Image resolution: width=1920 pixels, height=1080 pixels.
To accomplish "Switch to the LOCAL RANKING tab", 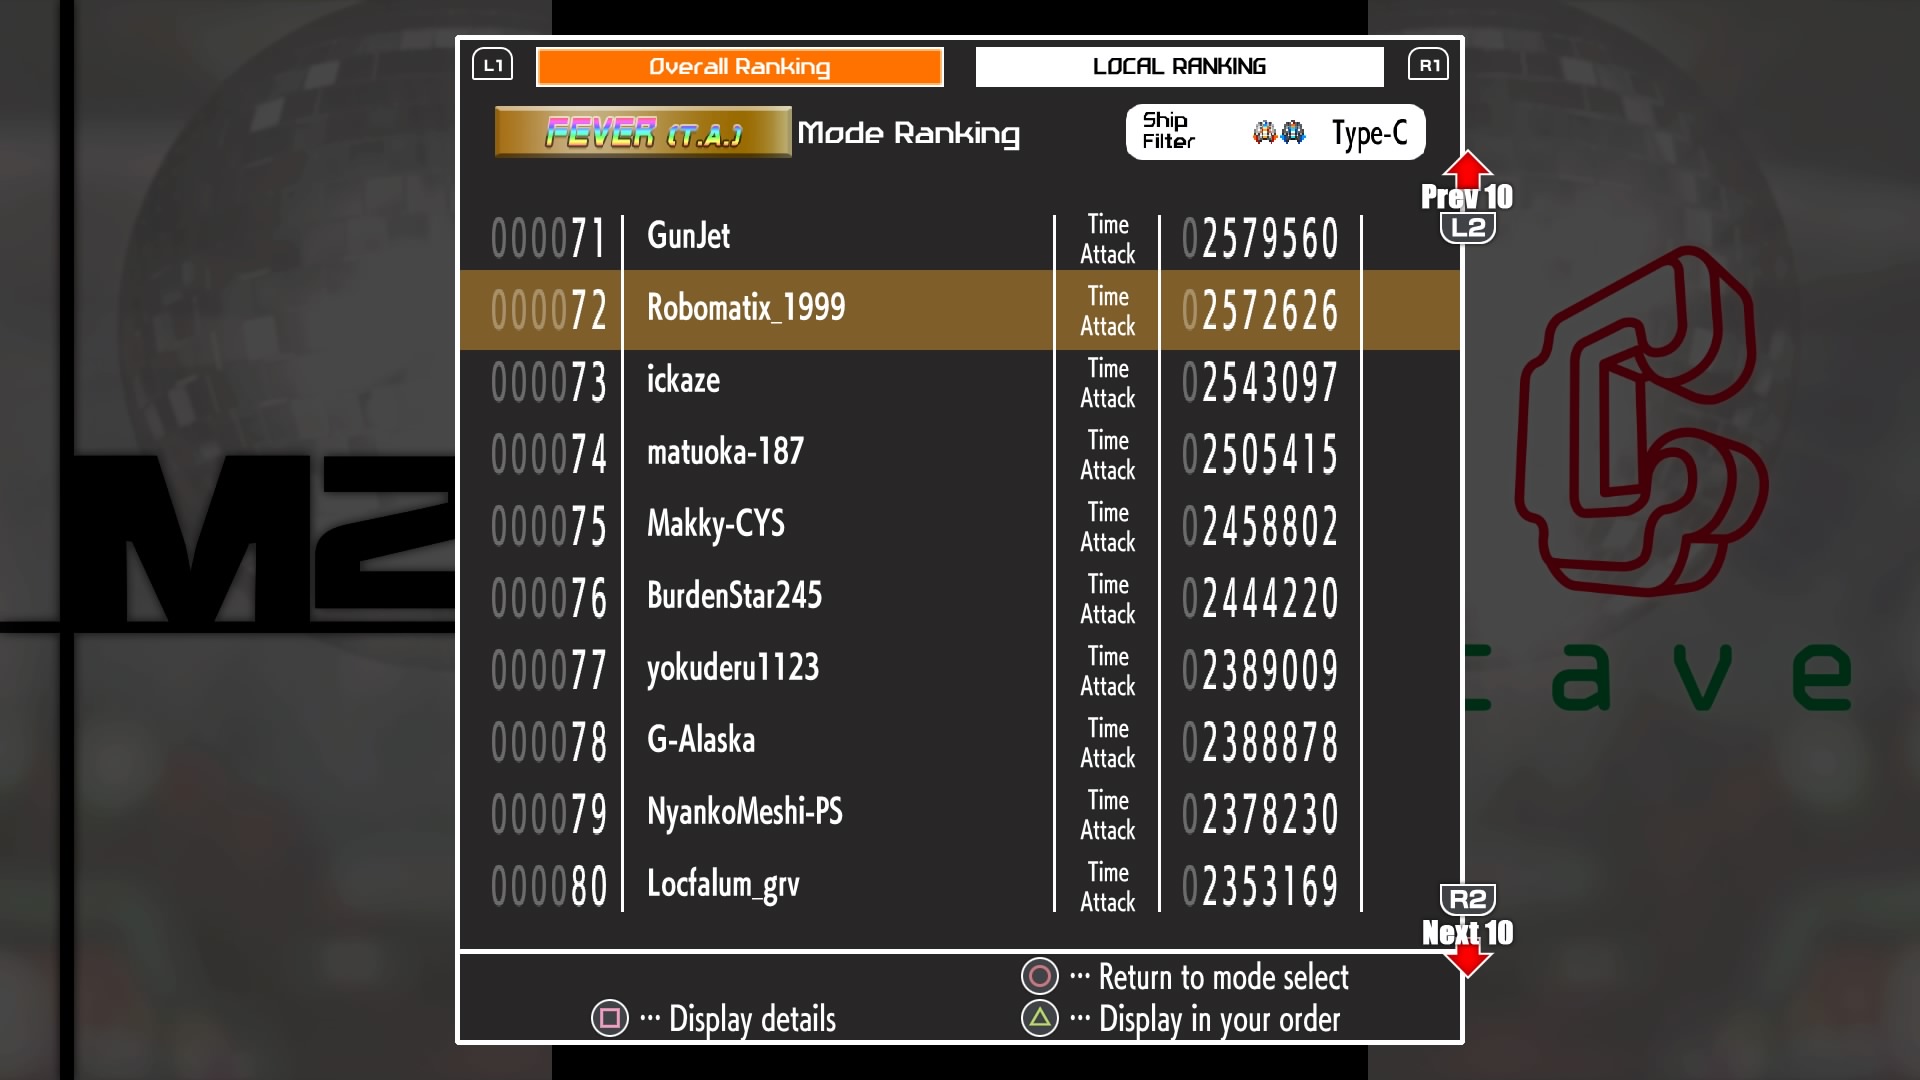I will (1179, 67).
